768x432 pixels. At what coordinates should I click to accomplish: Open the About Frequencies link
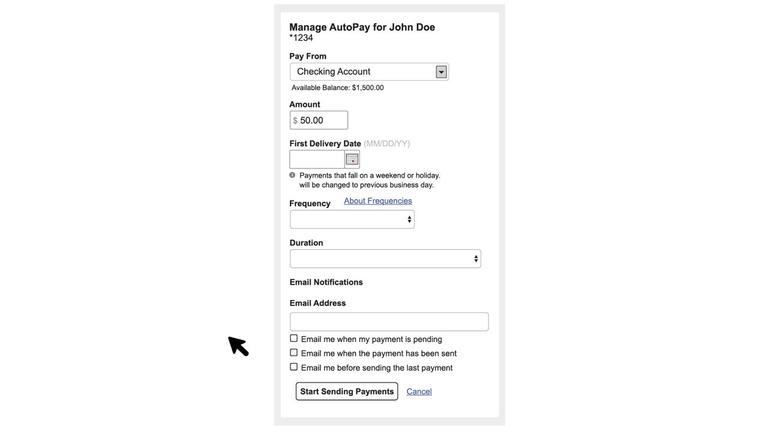pos(378,201)
